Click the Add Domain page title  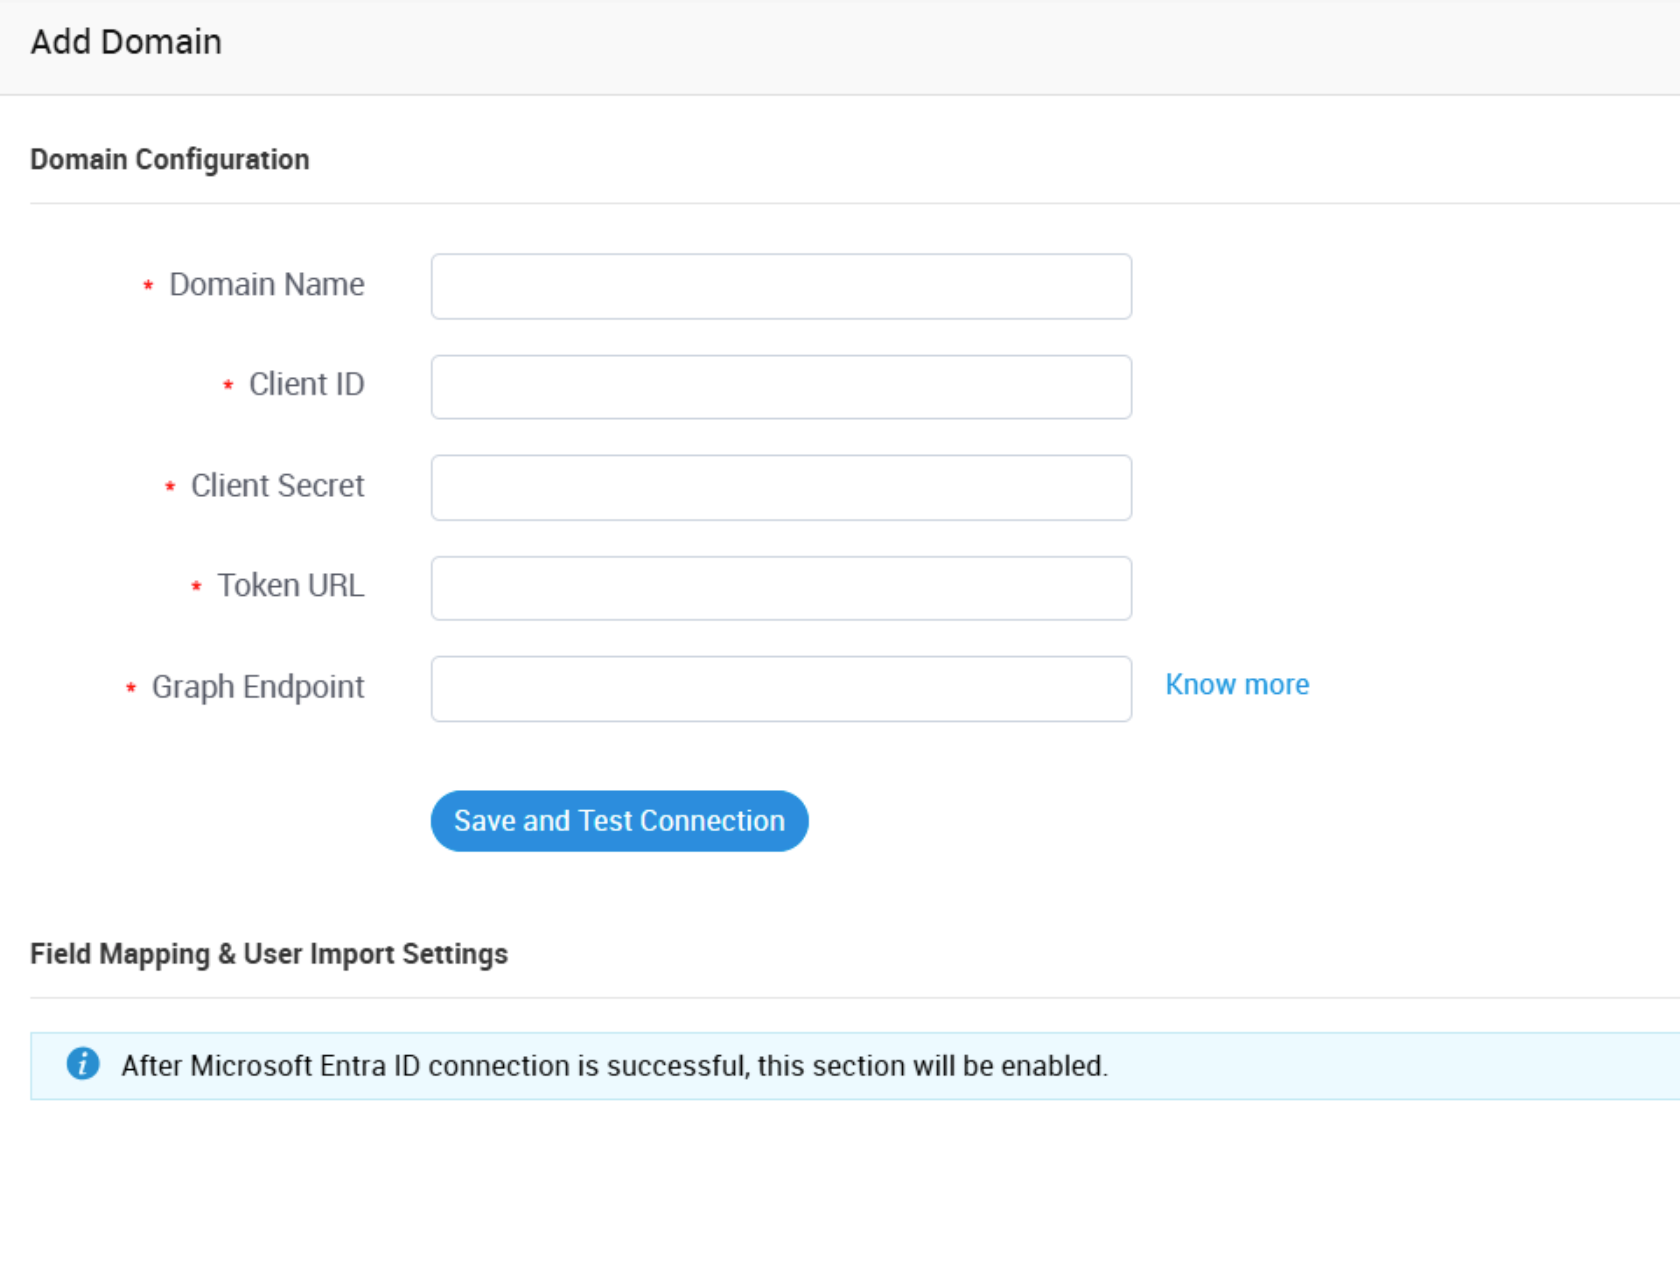pyautogui.click(x=126, y=42)
